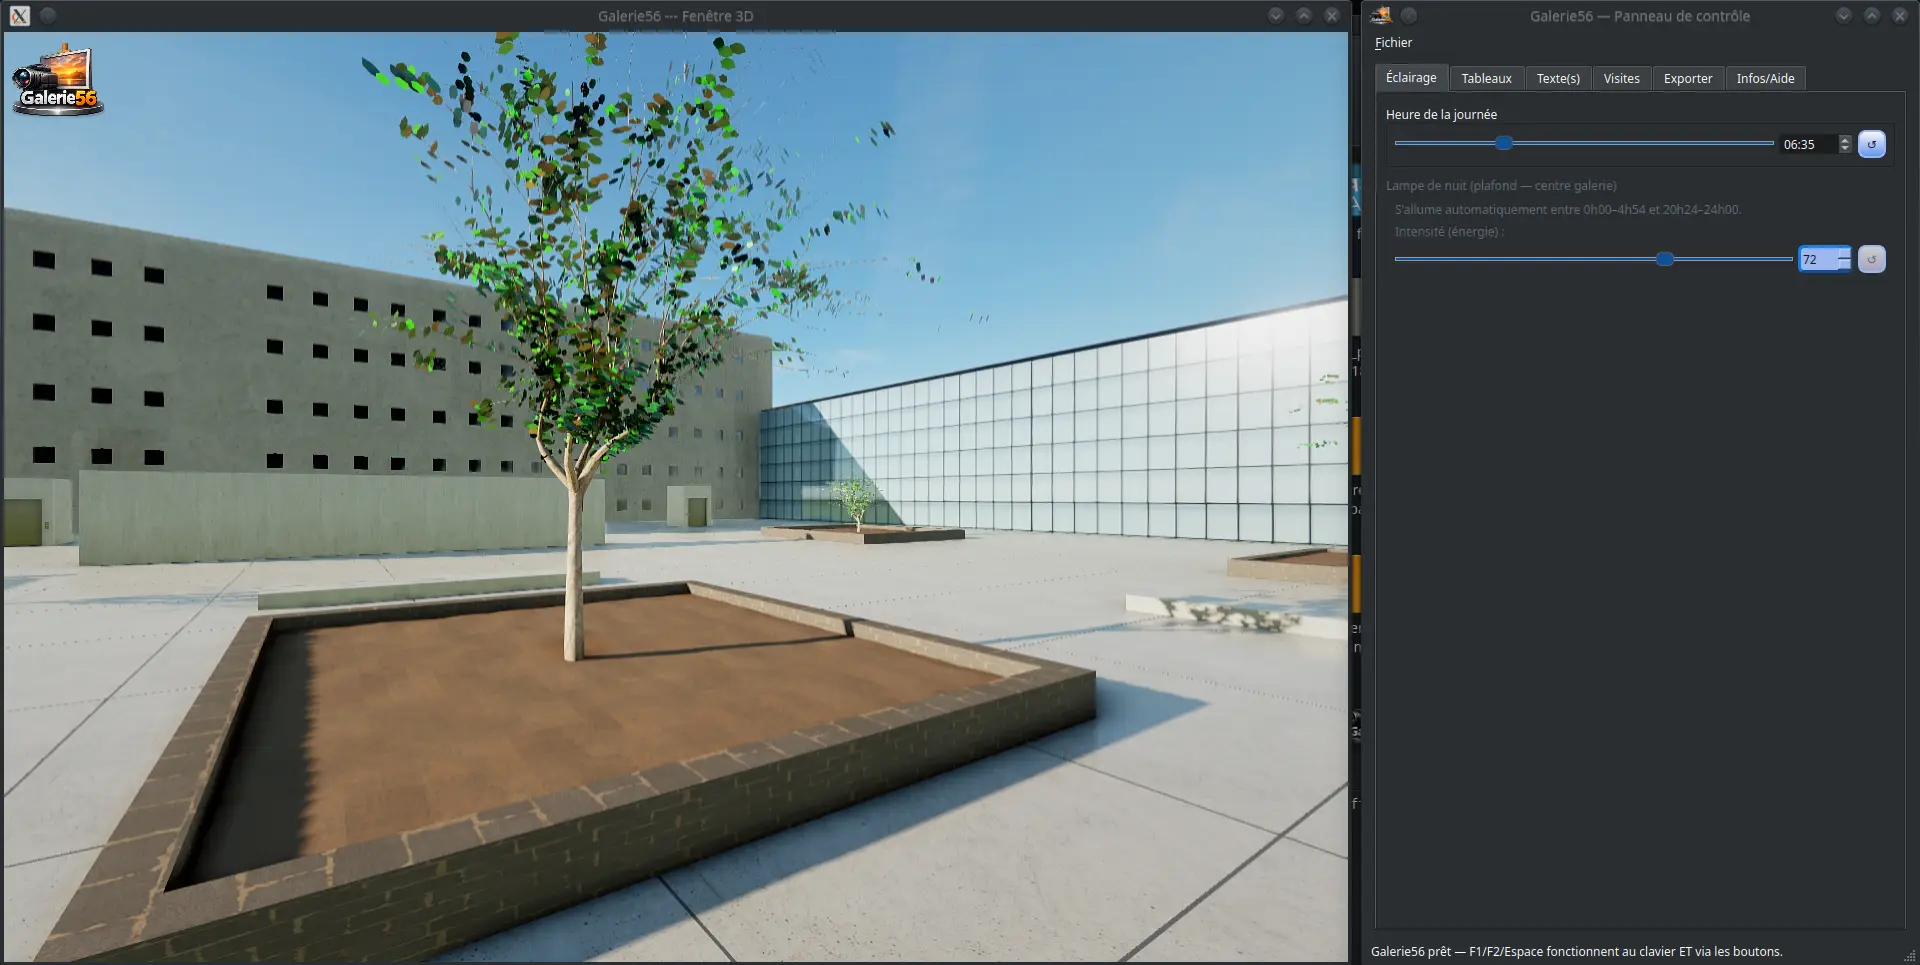The image size is (1920, 965).
Task: Switch to the Texte(s) tab
Action: click(x=1558, y=78)
